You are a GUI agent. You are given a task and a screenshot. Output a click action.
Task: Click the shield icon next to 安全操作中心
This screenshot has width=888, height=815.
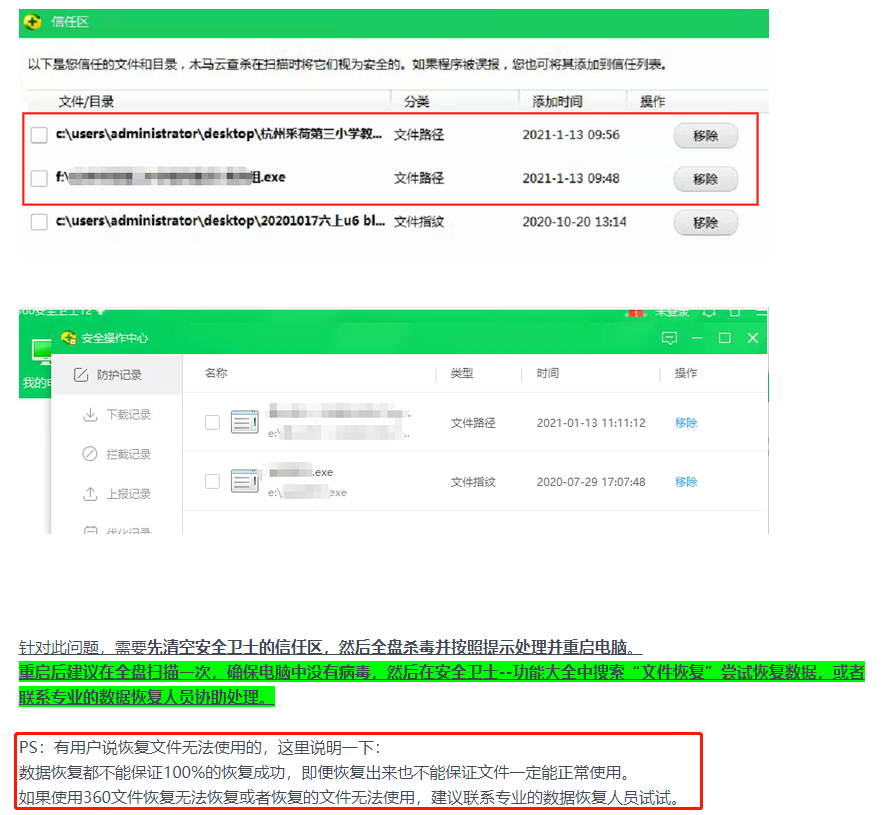pyautogui.click(x=69, y=338)
